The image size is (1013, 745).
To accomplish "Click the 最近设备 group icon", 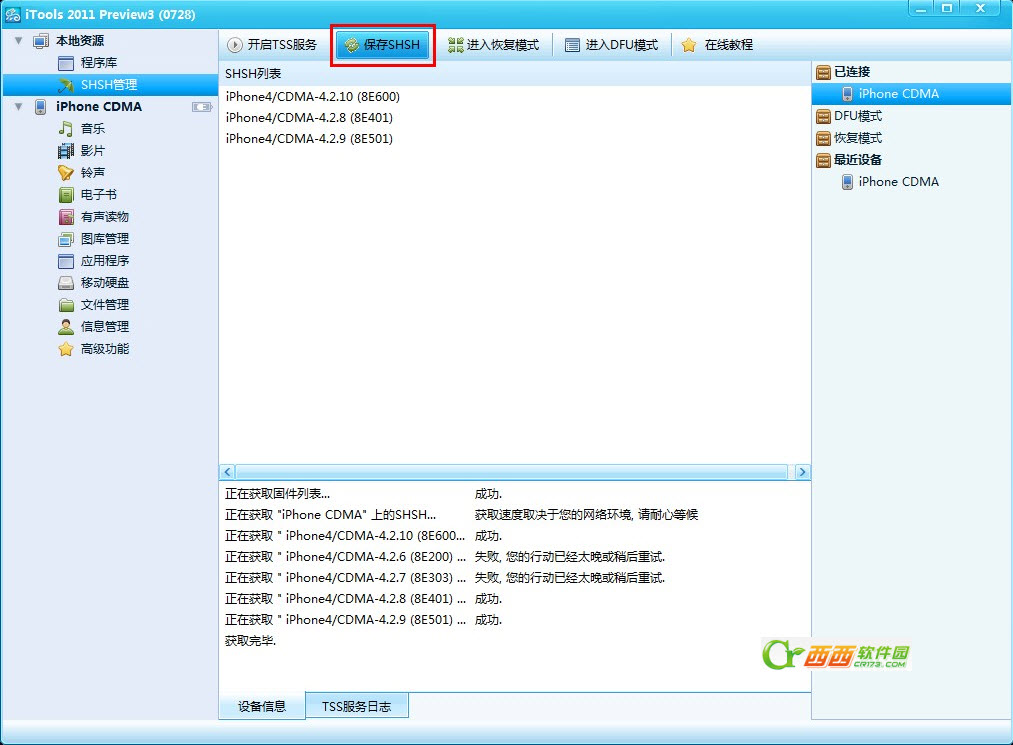I will coord(823,160).
